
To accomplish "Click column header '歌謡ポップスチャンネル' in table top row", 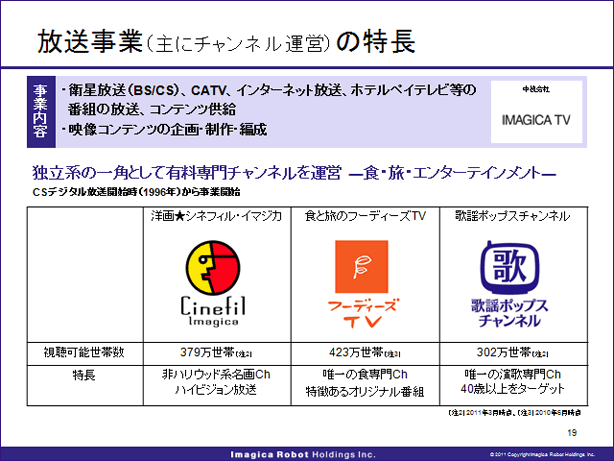I will coord(513,216).
